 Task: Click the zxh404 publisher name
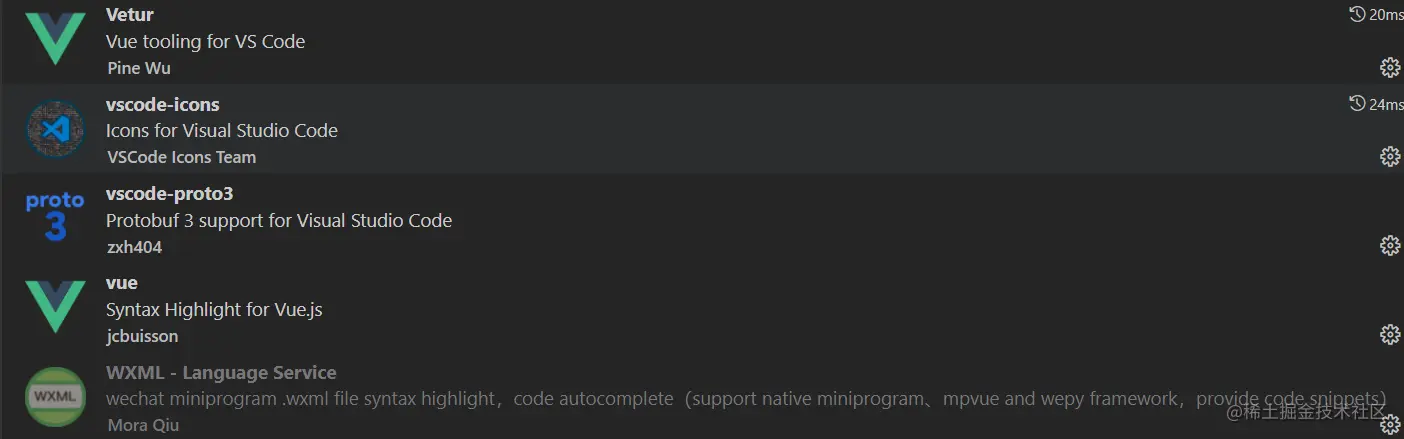[134, 247]
